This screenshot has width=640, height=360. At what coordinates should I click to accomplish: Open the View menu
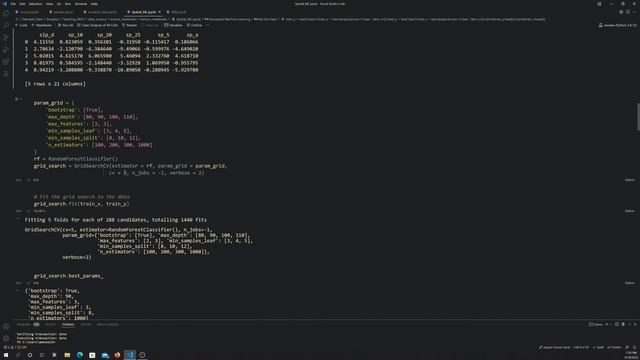coord(49,4)
